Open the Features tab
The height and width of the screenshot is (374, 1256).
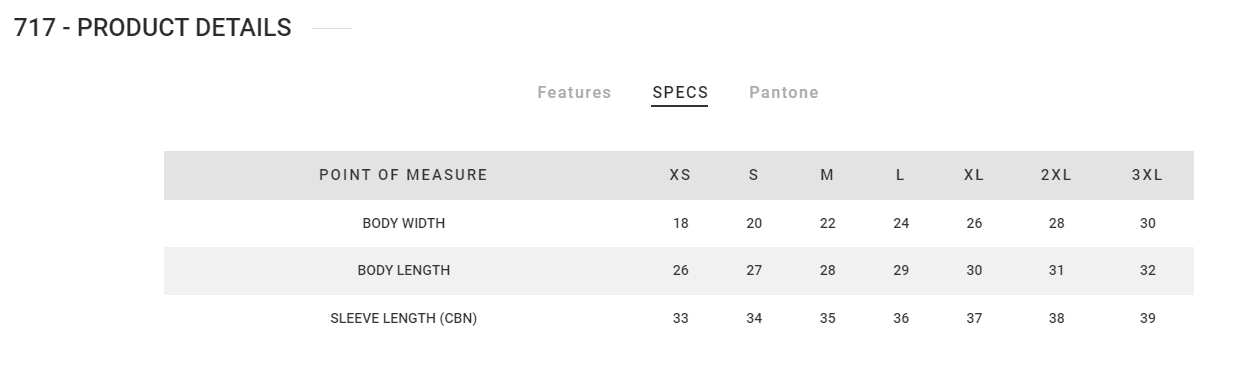point(574,93)
